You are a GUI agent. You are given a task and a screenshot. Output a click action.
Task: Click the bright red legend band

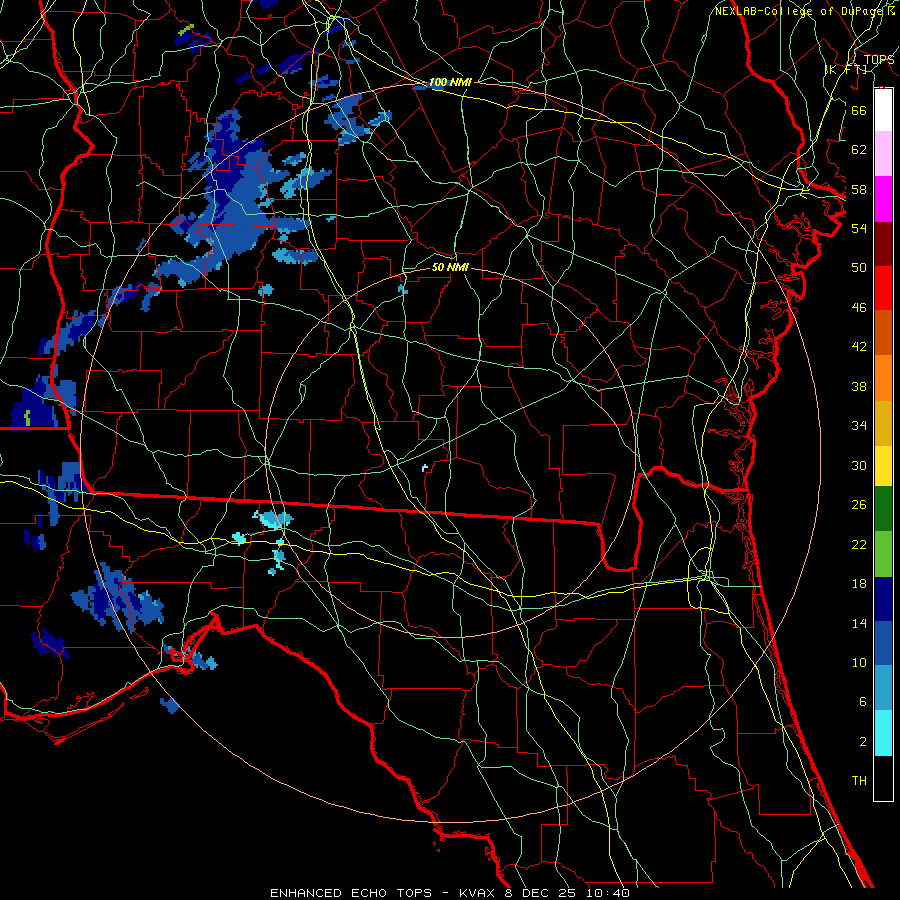click(883, 288)
